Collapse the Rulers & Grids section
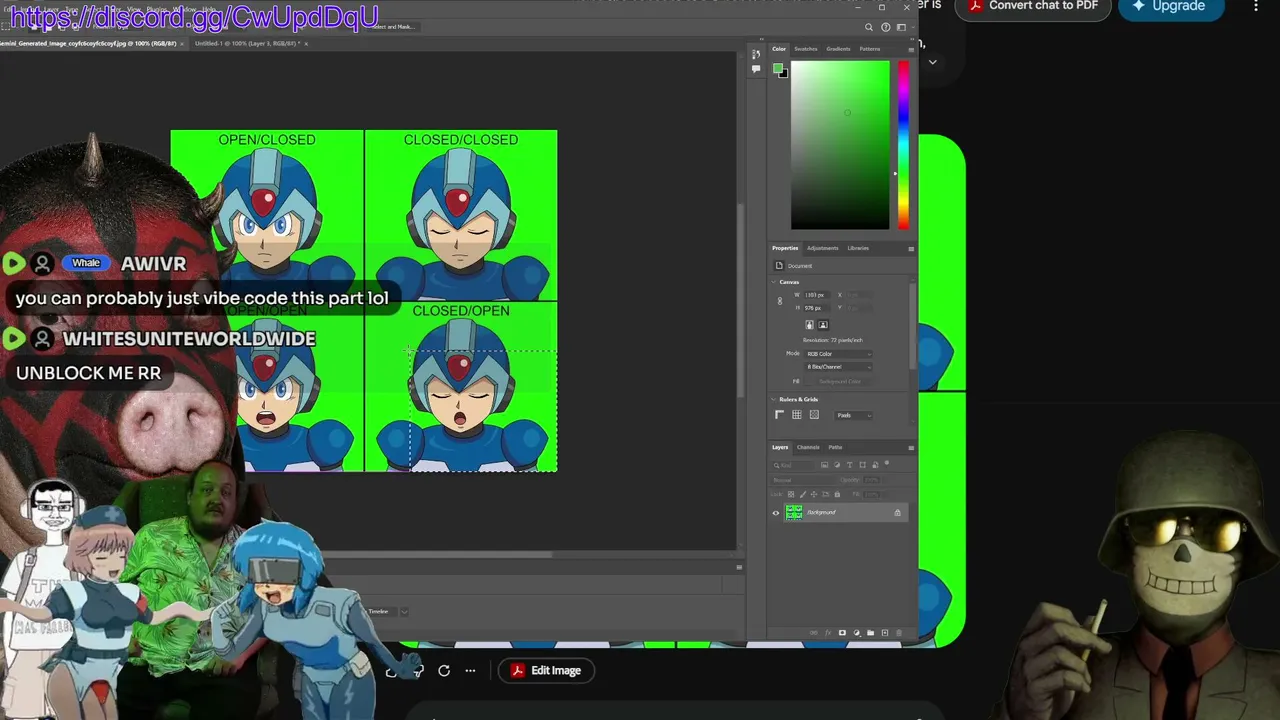 coord(775,400)
